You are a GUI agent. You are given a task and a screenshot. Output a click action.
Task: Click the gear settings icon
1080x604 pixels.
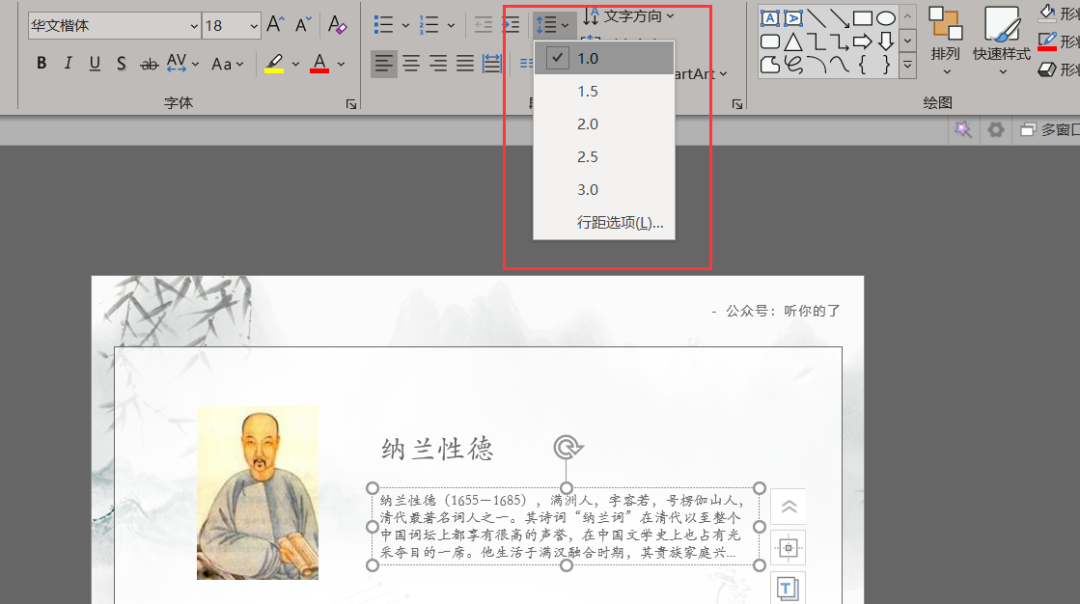996,129
